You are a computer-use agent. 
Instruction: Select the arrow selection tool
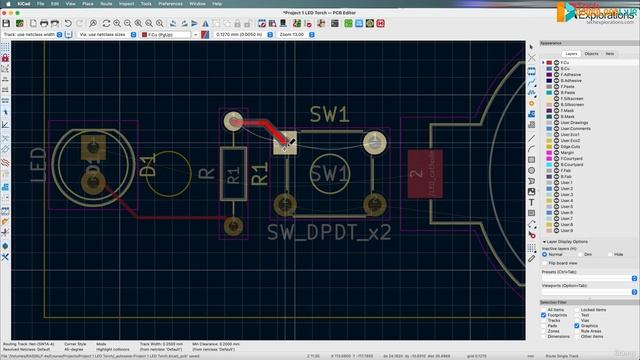(531, 47)
